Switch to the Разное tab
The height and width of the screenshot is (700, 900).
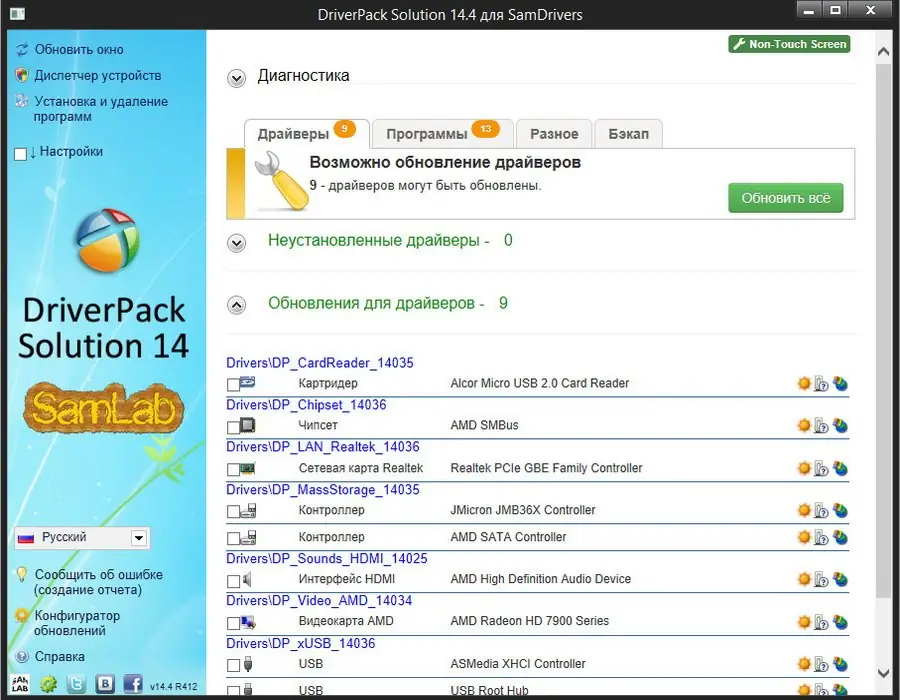click(554, 134)
